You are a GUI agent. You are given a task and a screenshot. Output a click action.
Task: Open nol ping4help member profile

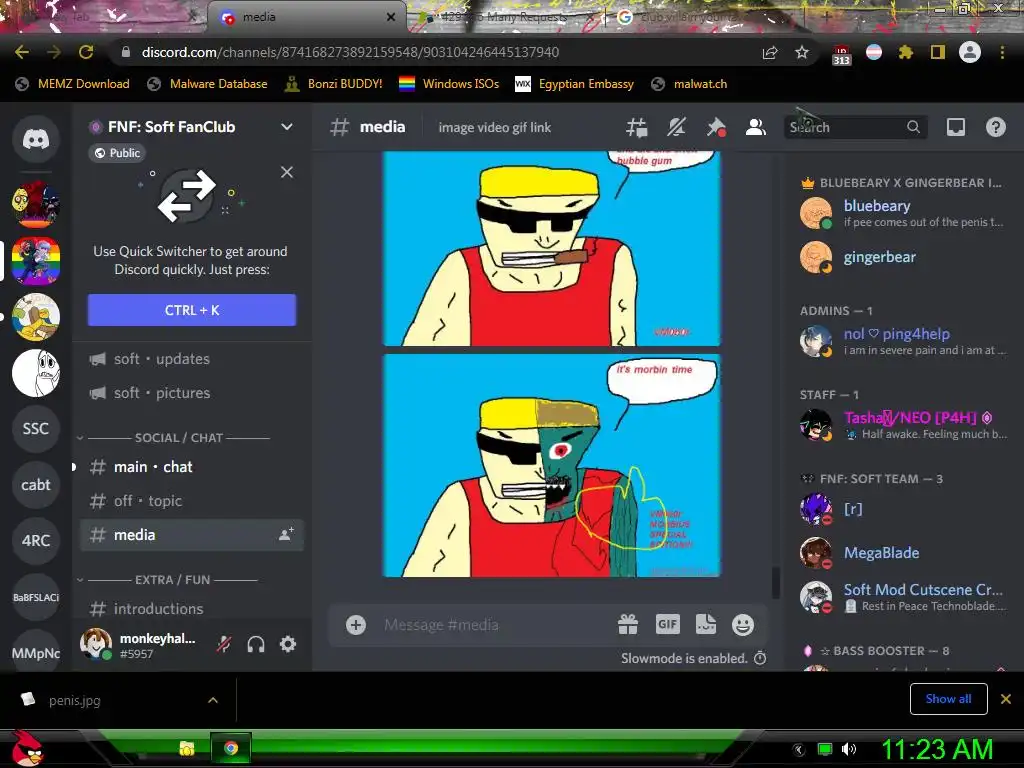(x=903, y=342)
